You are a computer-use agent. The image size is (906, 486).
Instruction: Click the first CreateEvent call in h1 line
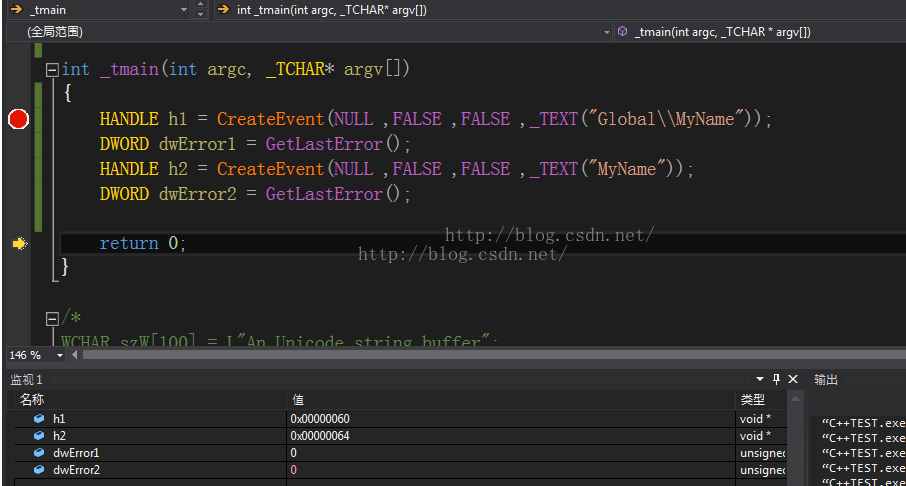(x=270, y=120)
